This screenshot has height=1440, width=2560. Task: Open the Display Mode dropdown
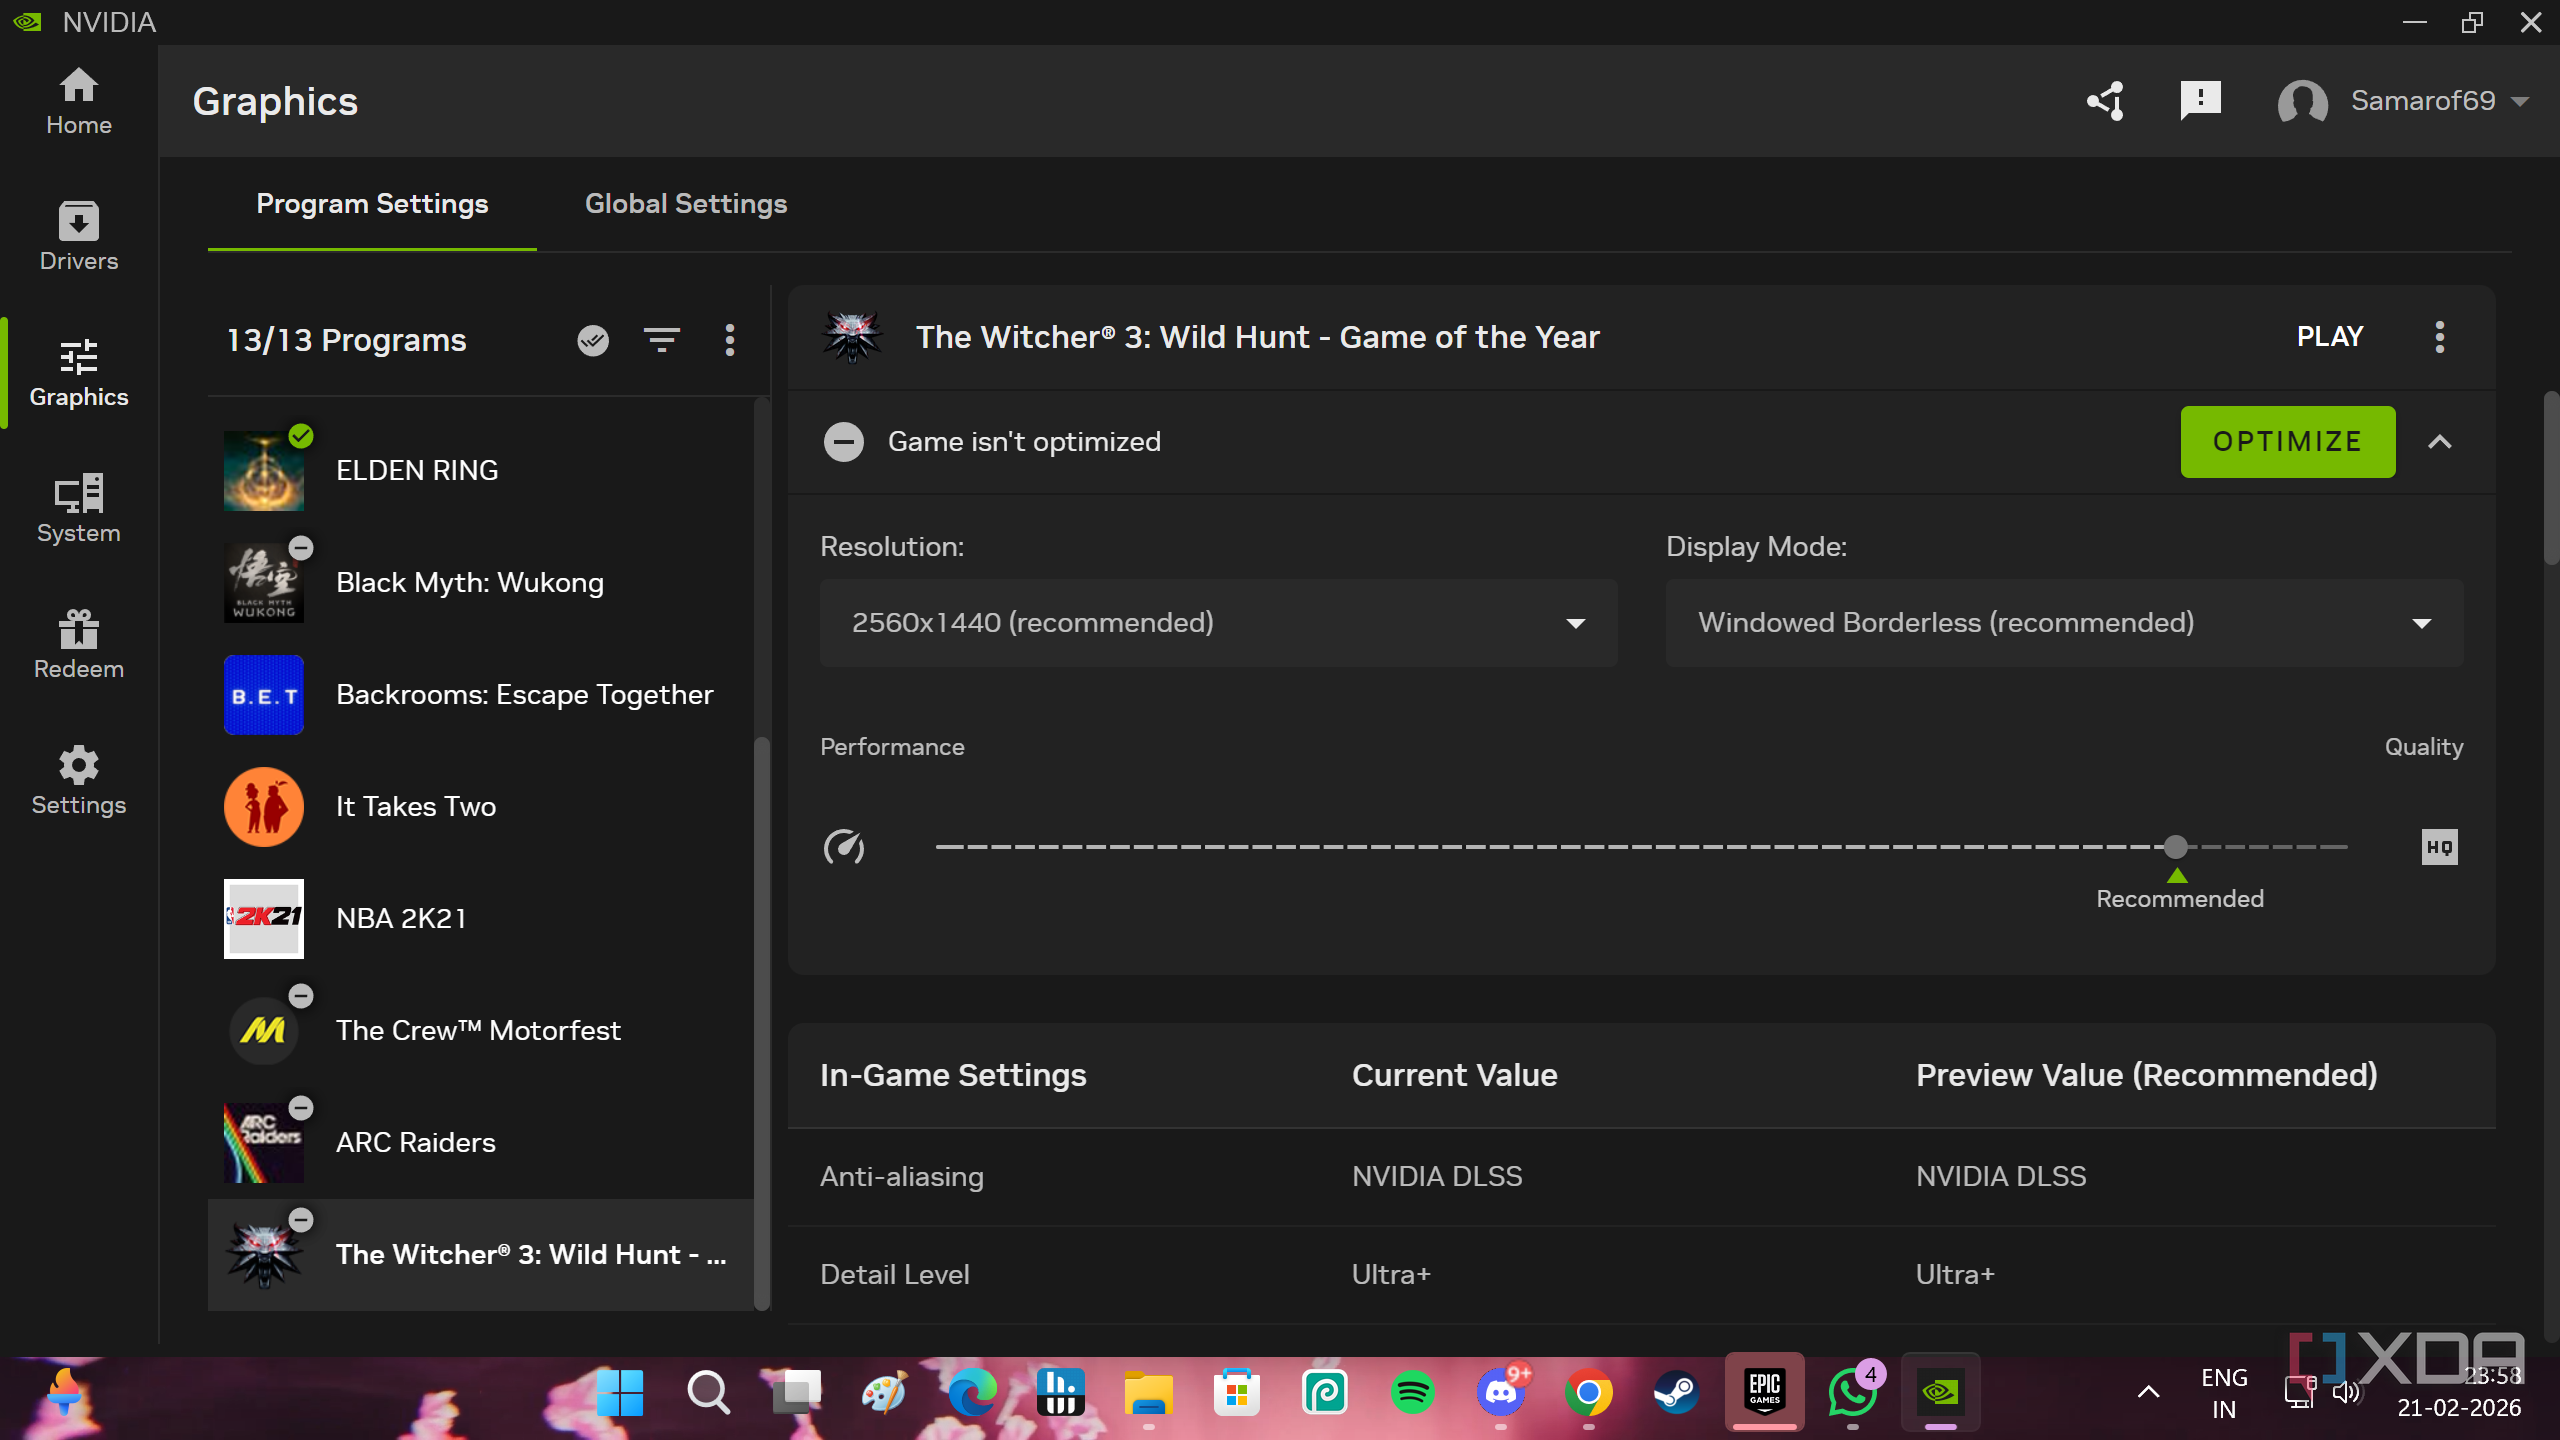pyautogui.click(x=2063, y=623)
